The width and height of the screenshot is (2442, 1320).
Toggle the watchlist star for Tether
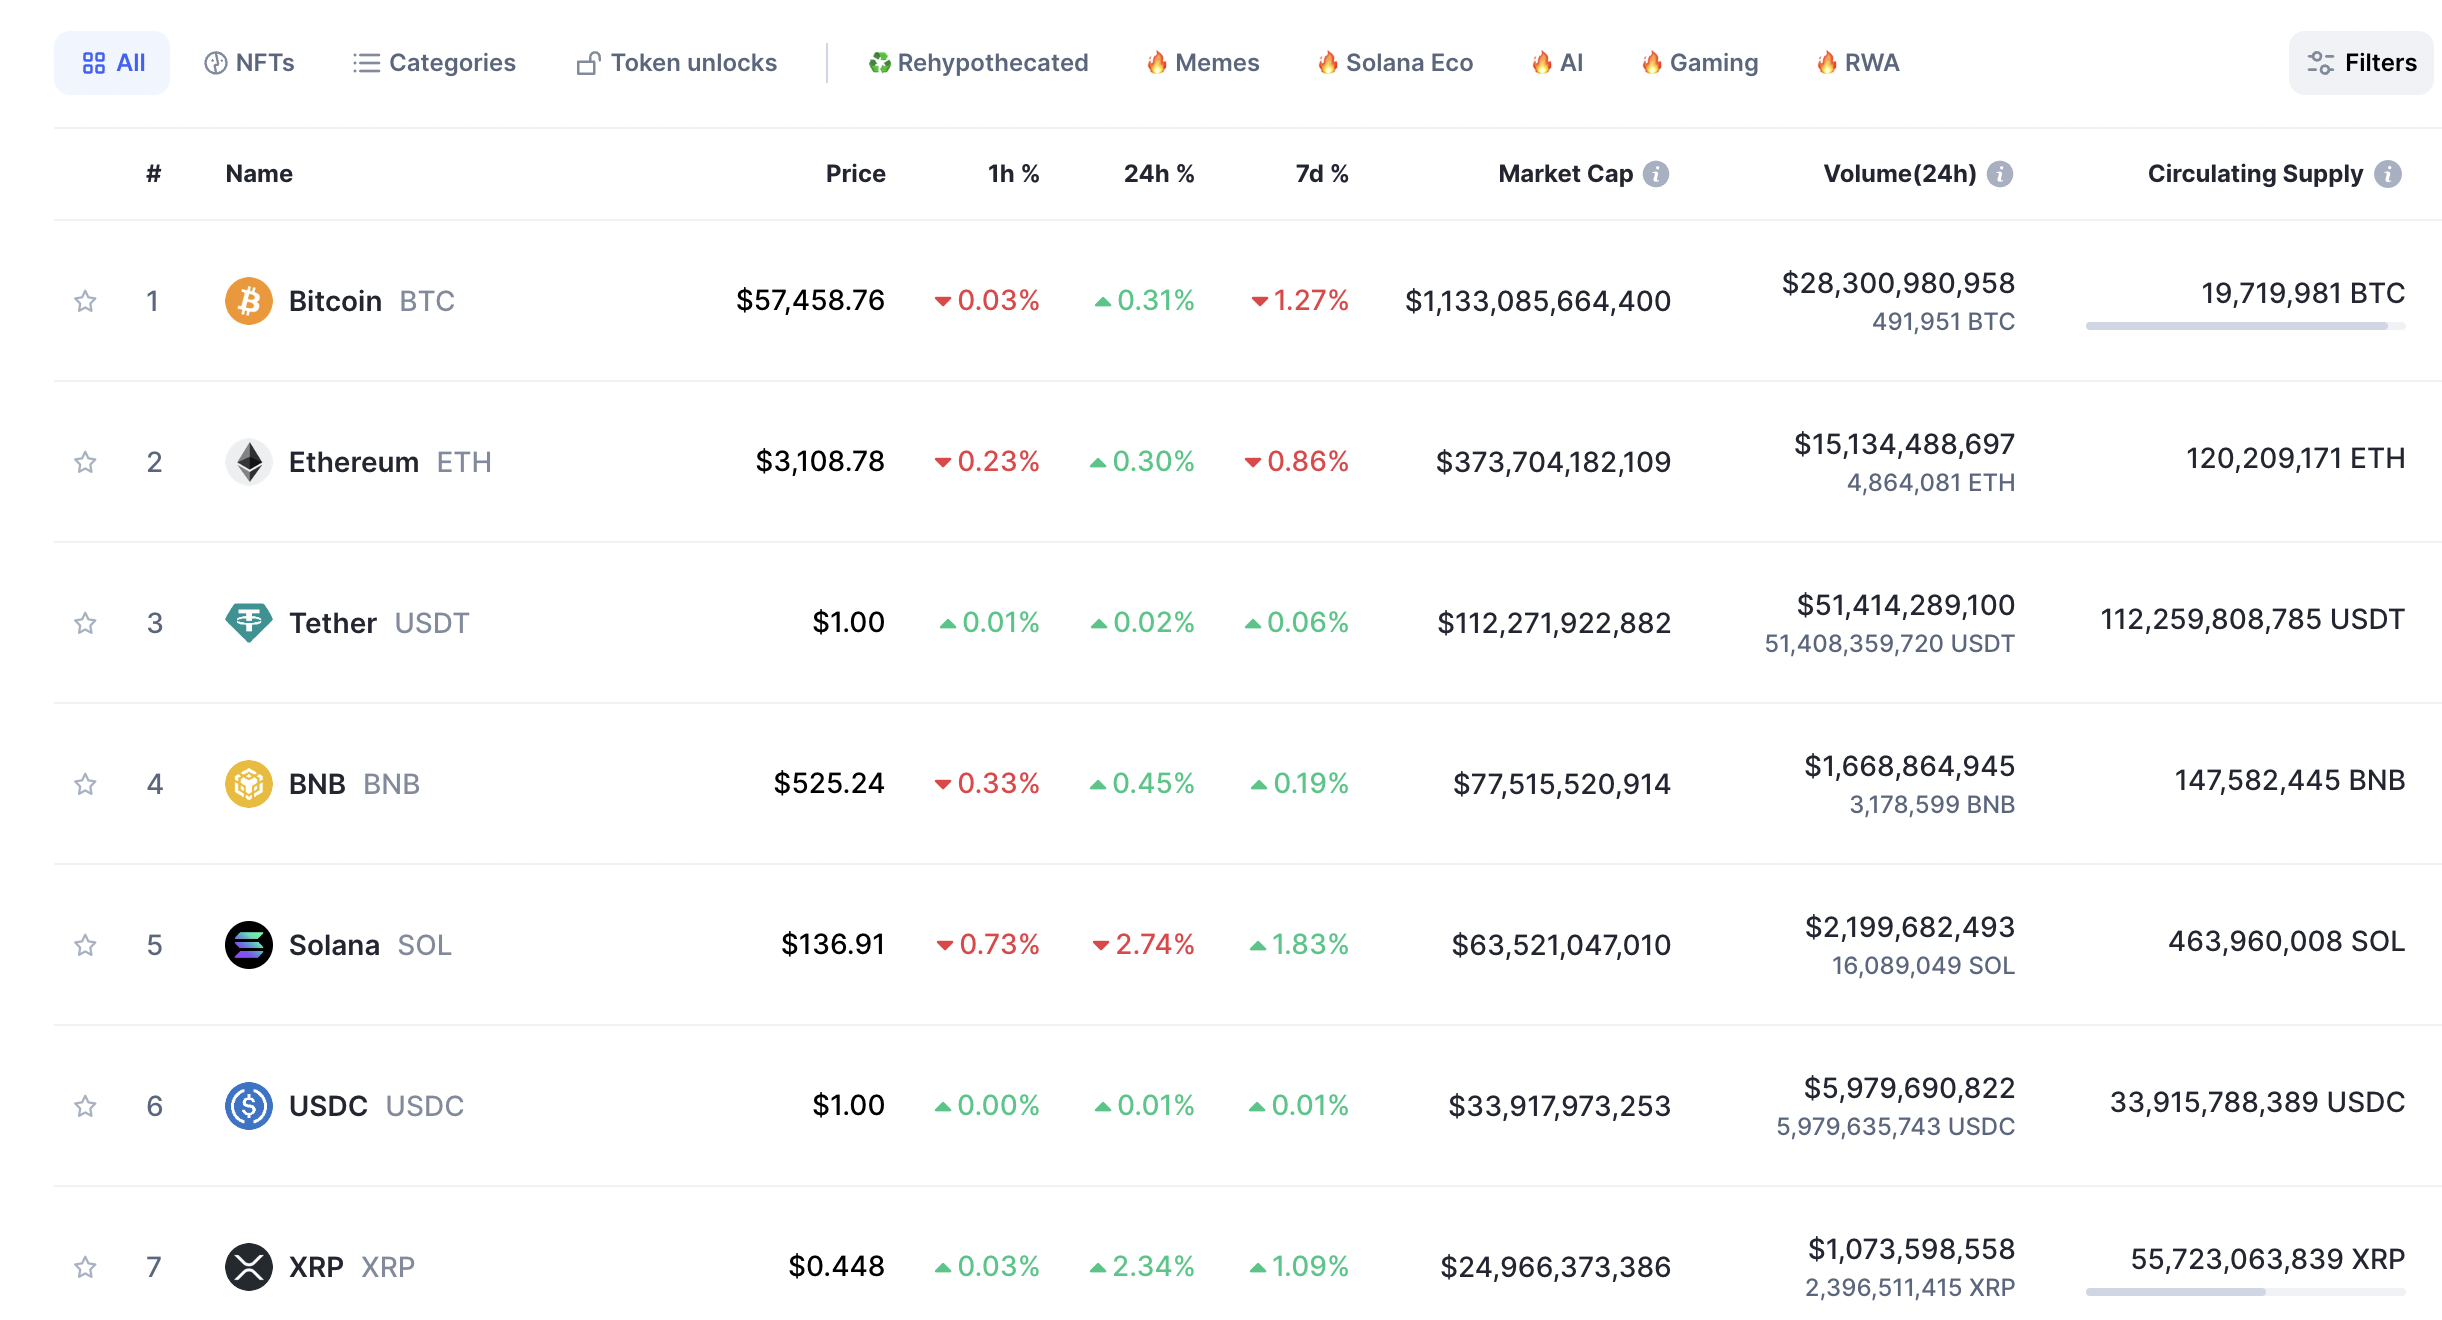tap(85, 623)
